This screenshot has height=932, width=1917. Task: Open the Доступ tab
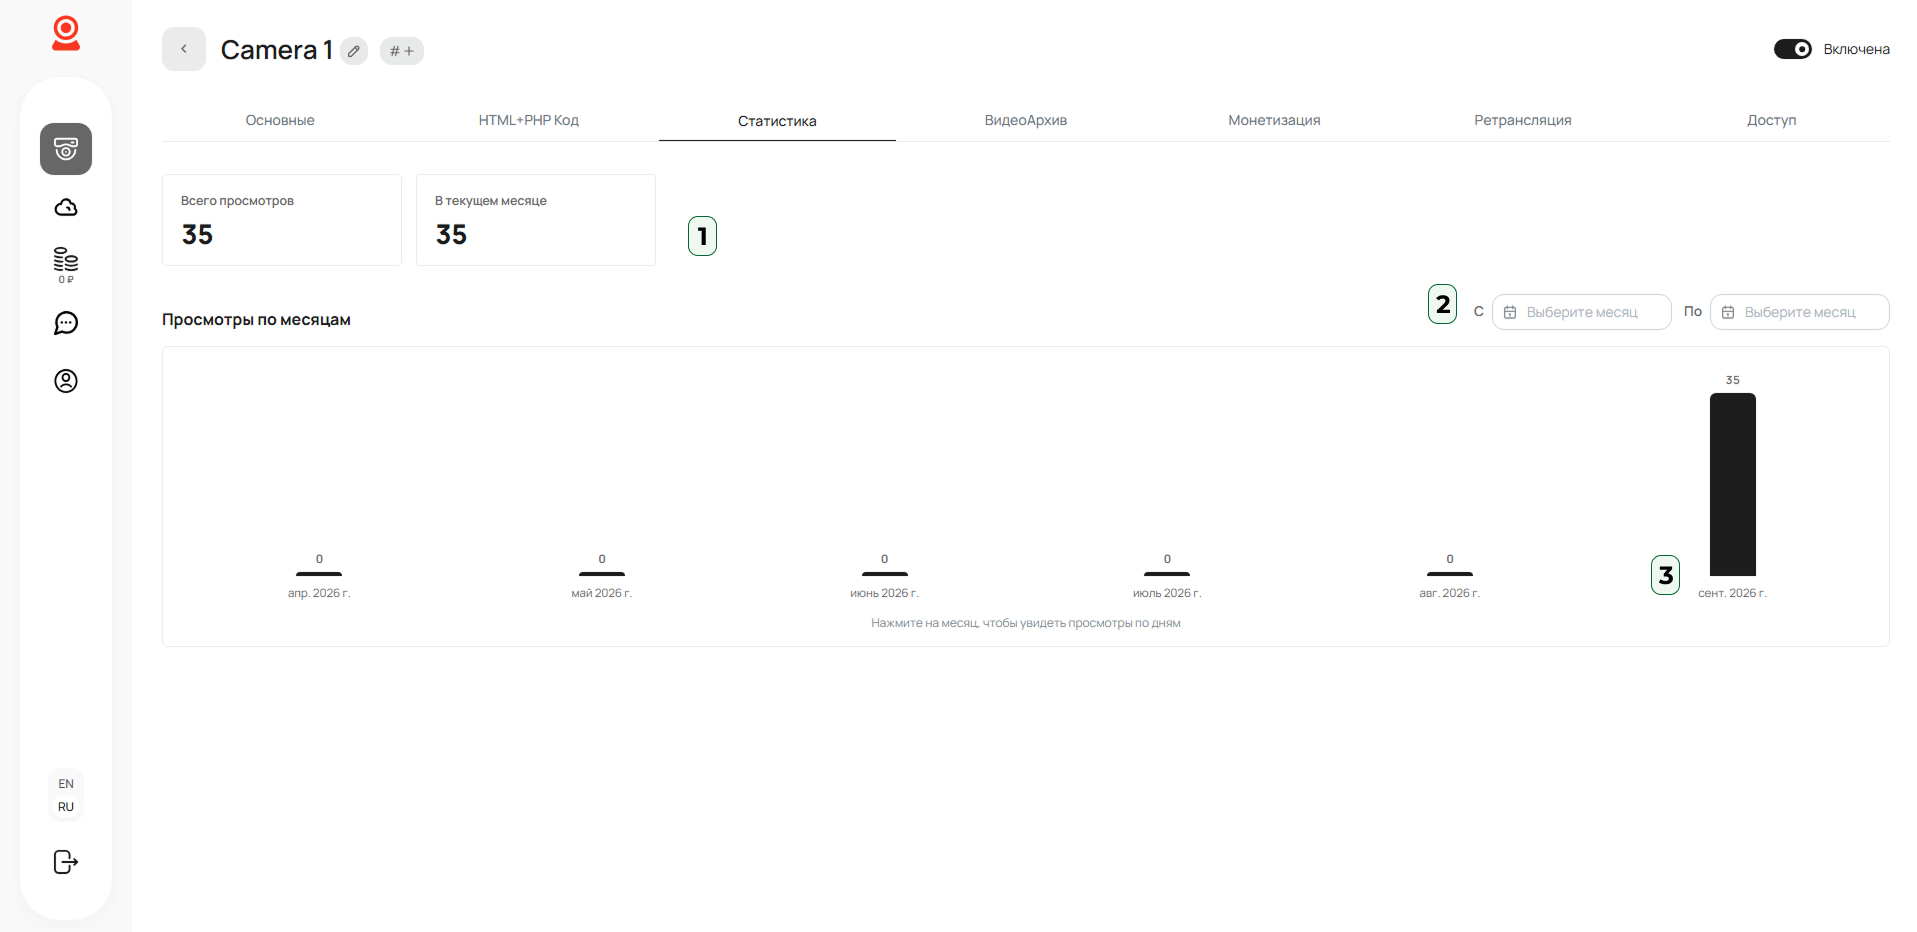1771,120
